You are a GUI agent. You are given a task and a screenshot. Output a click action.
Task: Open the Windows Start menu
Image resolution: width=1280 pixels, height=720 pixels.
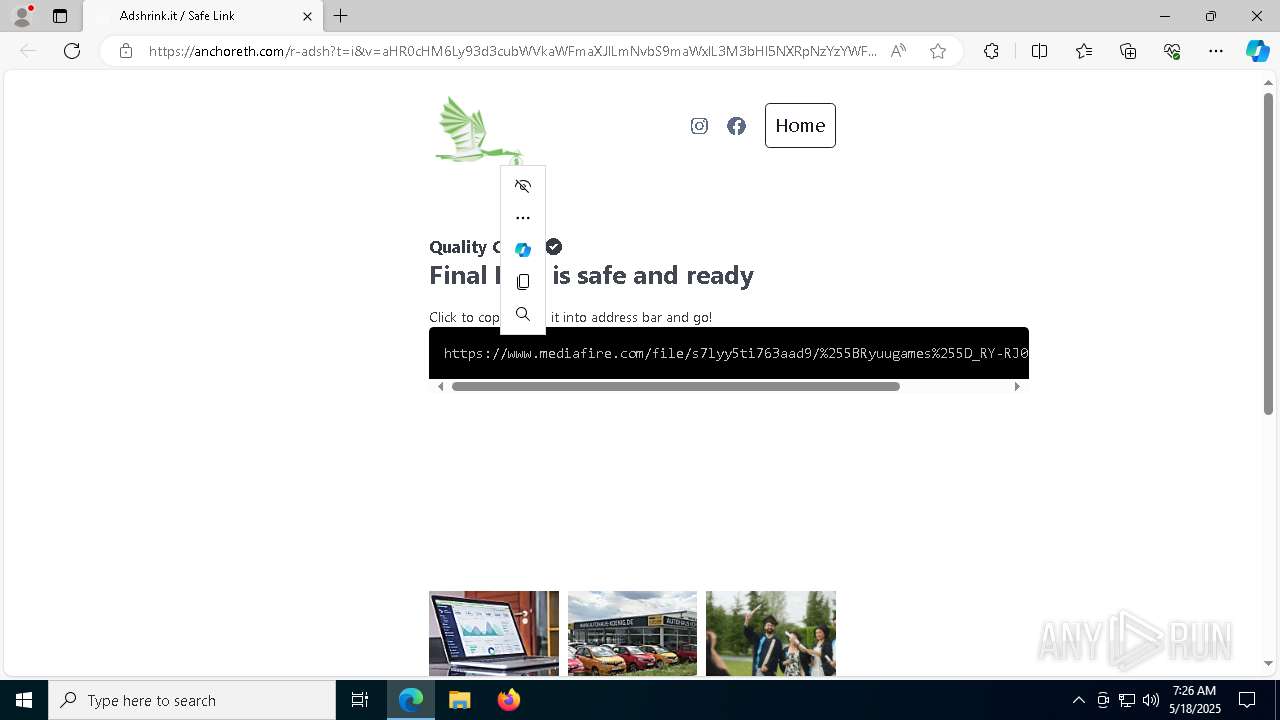click(x=24, y=700)
